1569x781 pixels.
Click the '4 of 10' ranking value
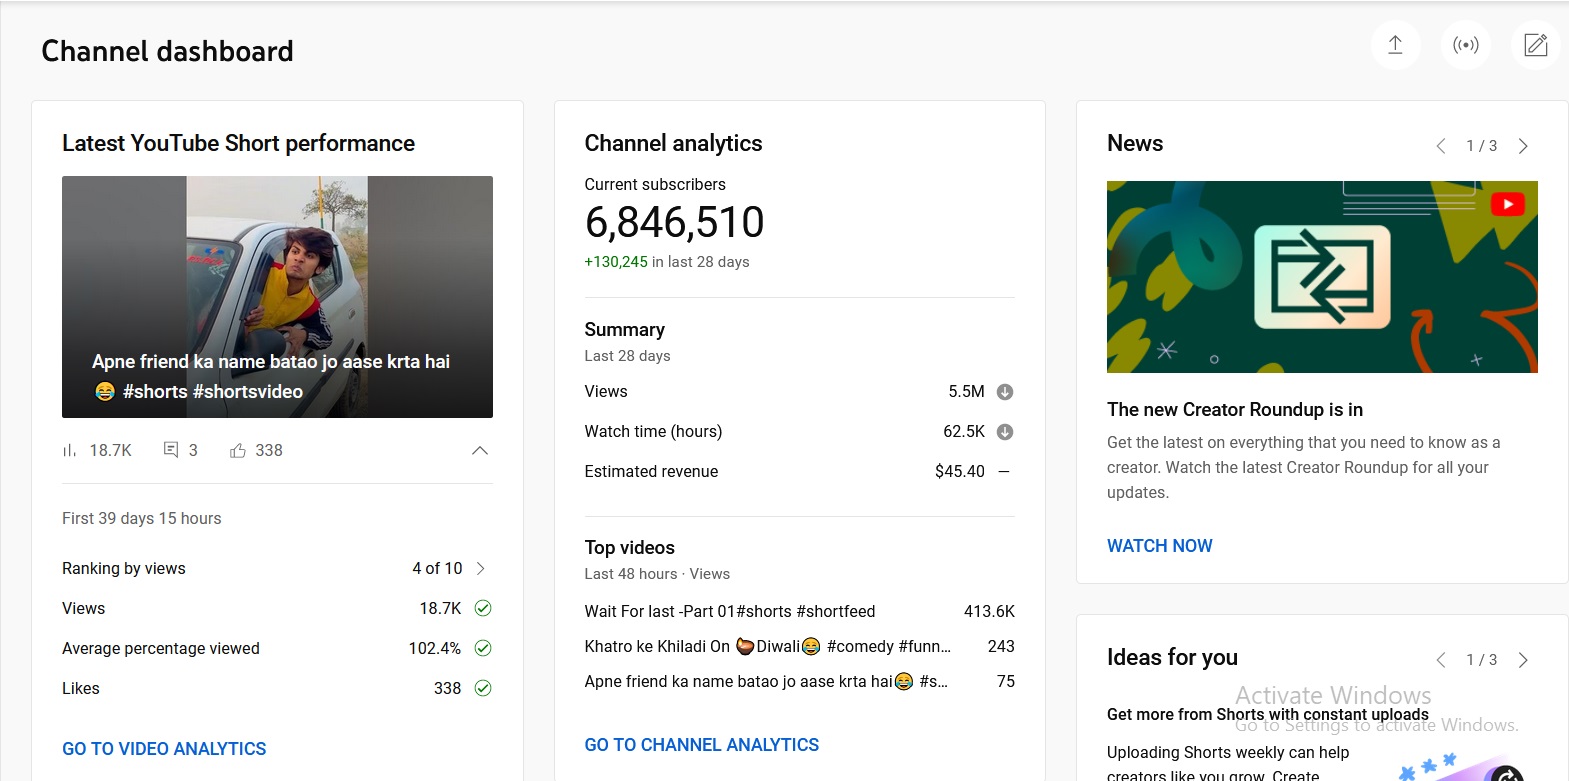coord(437,568)
